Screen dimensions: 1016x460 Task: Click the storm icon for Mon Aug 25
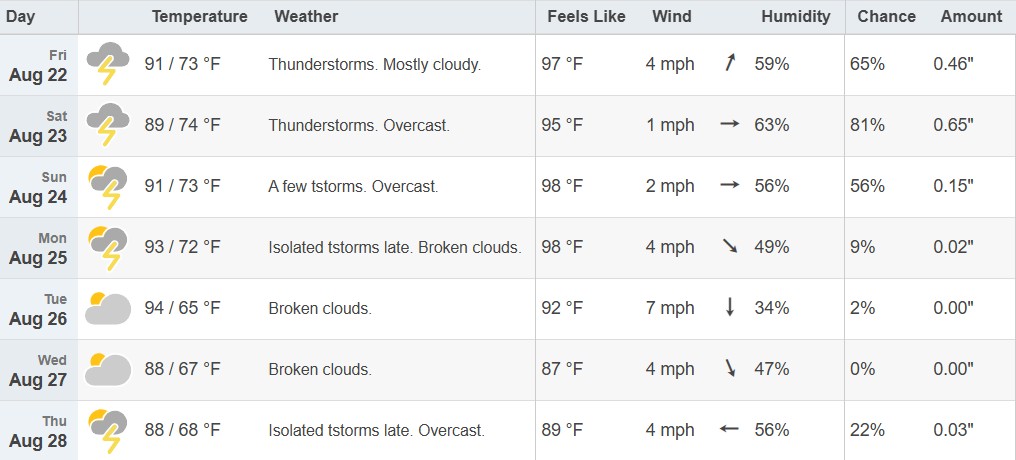[x=108, y=247]
